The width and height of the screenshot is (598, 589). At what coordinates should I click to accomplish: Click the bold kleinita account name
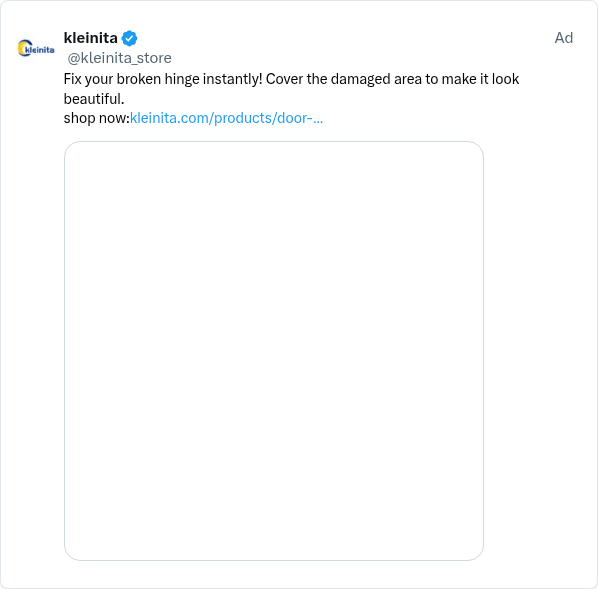90,38
